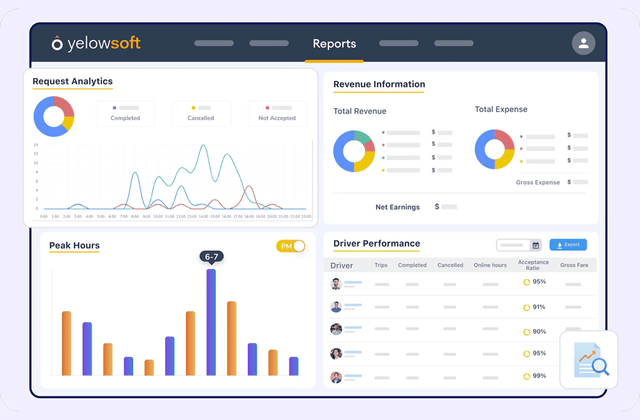640x420 pixels.
Task: Click the Gross Fare column header
Action: click(575, 266)
